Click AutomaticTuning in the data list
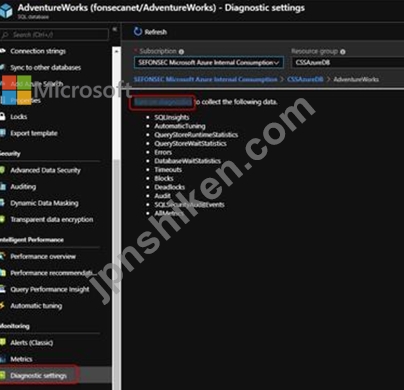This screenshot has width=404, height=390. [x=180, y=126]
